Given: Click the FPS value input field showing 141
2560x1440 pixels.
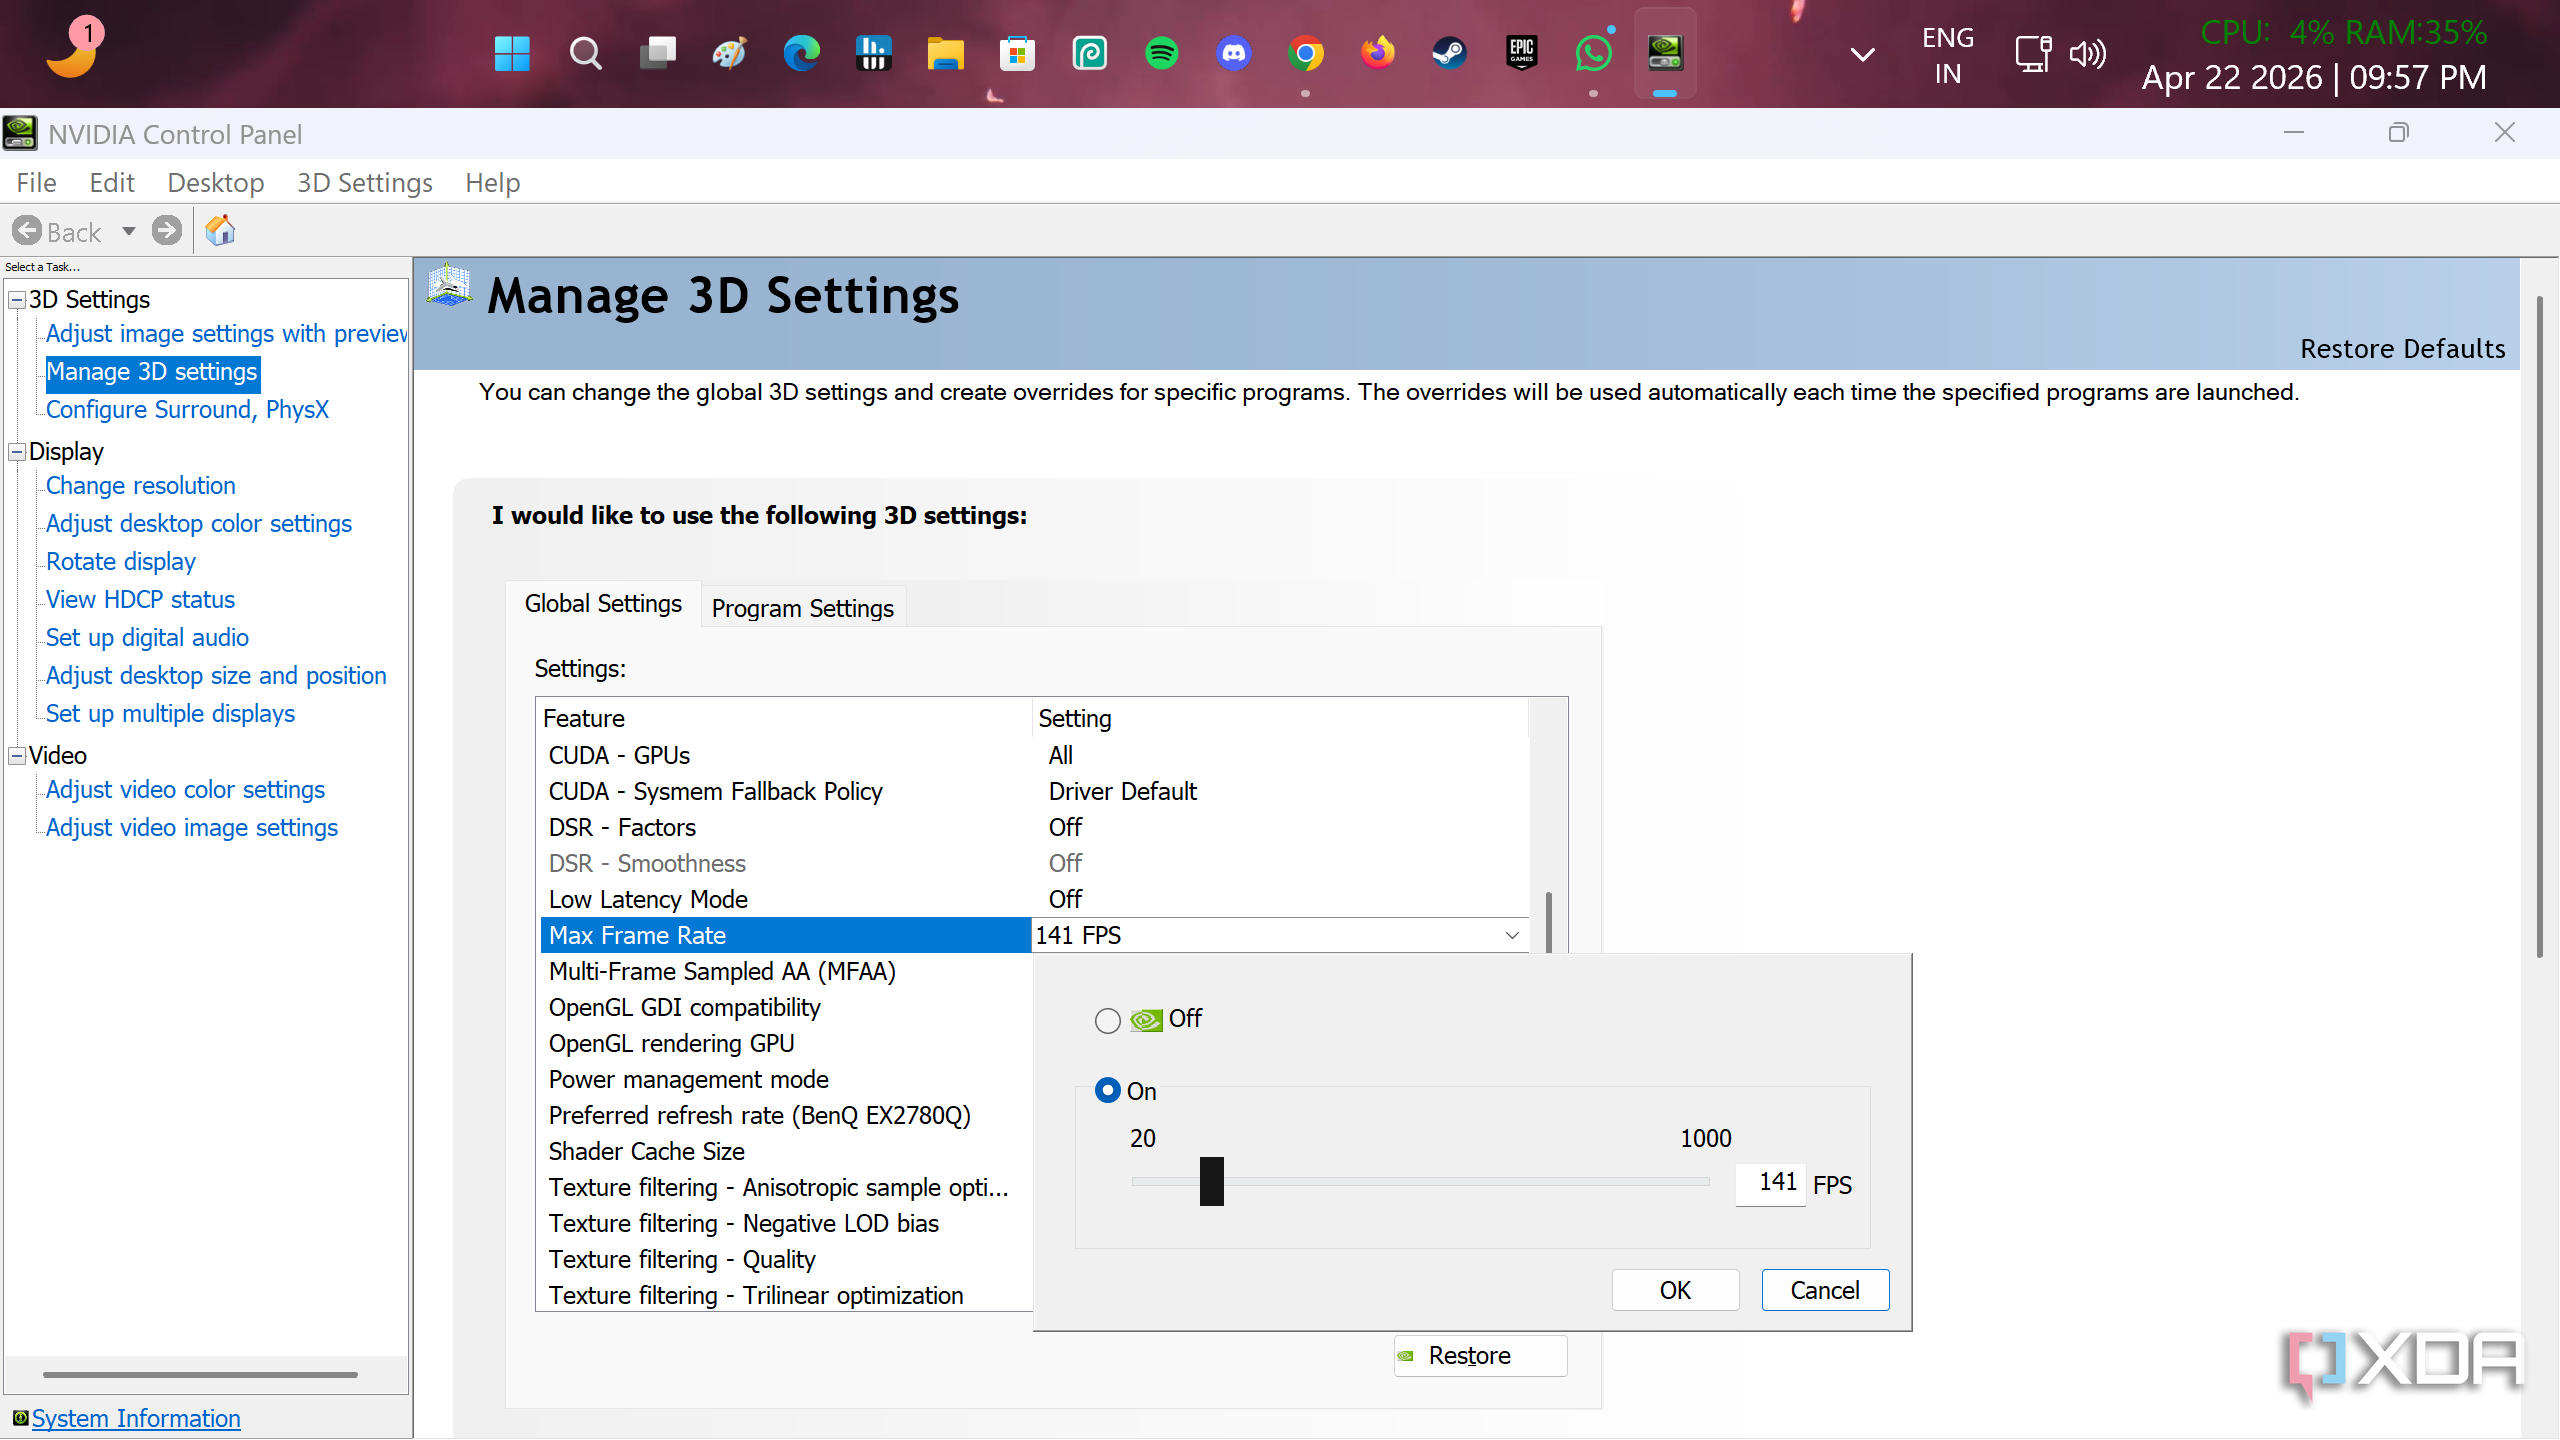Looking at the screenshot, I should pyautogui.click(x=1770, y=1184).
